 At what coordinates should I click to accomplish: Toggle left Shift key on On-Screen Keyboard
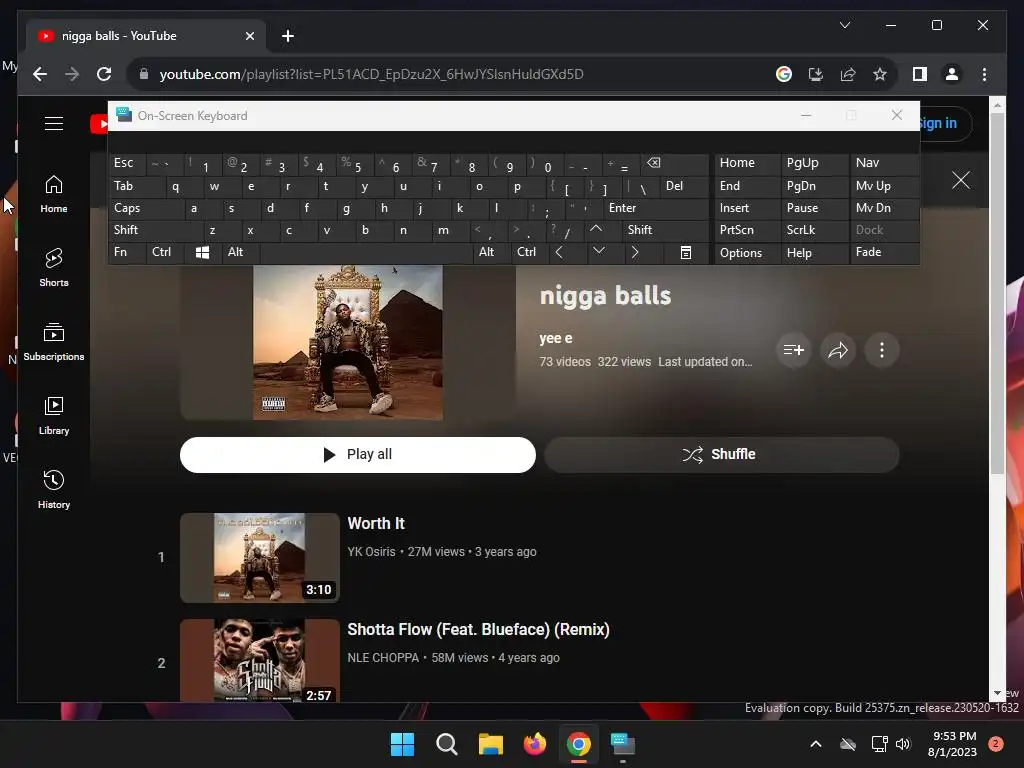tap(155, 230)
